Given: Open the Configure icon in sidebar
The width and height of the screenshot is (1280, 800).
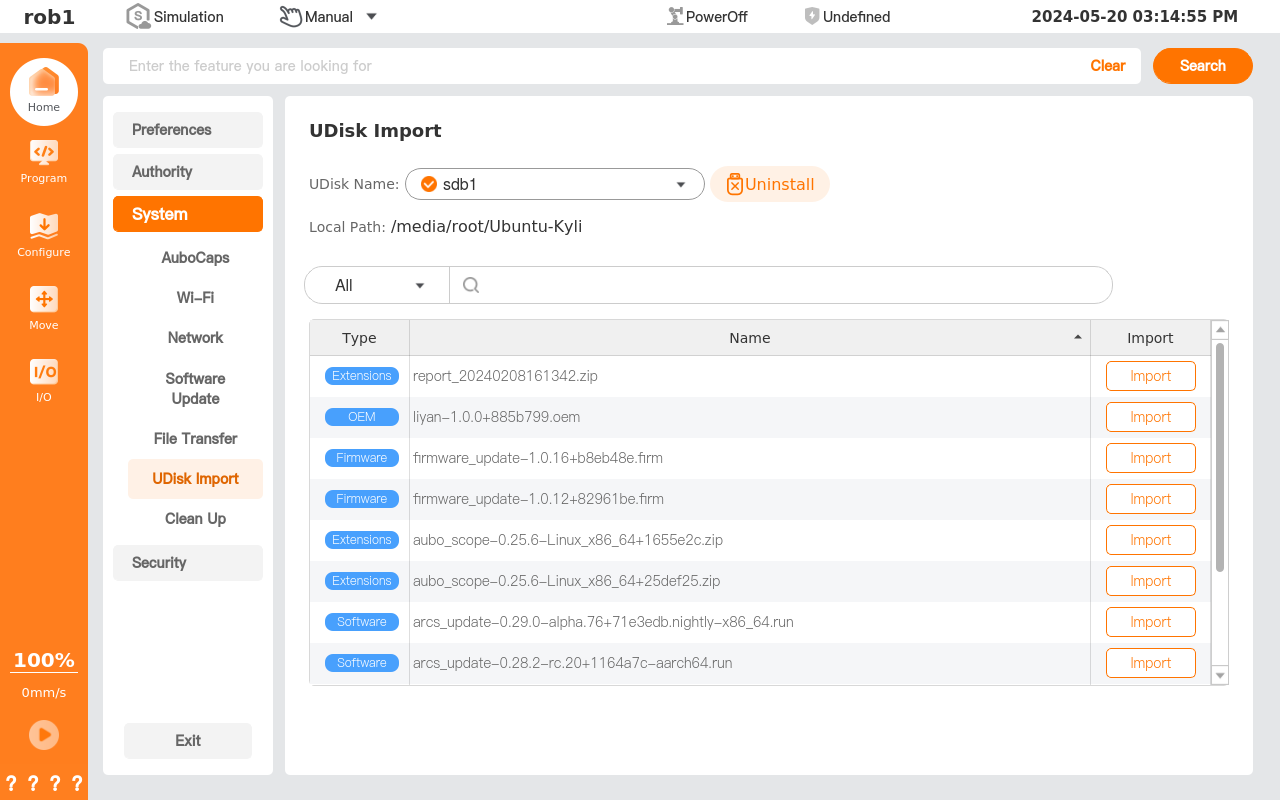Looking at the screenshot, I should (x=44, y=227).
